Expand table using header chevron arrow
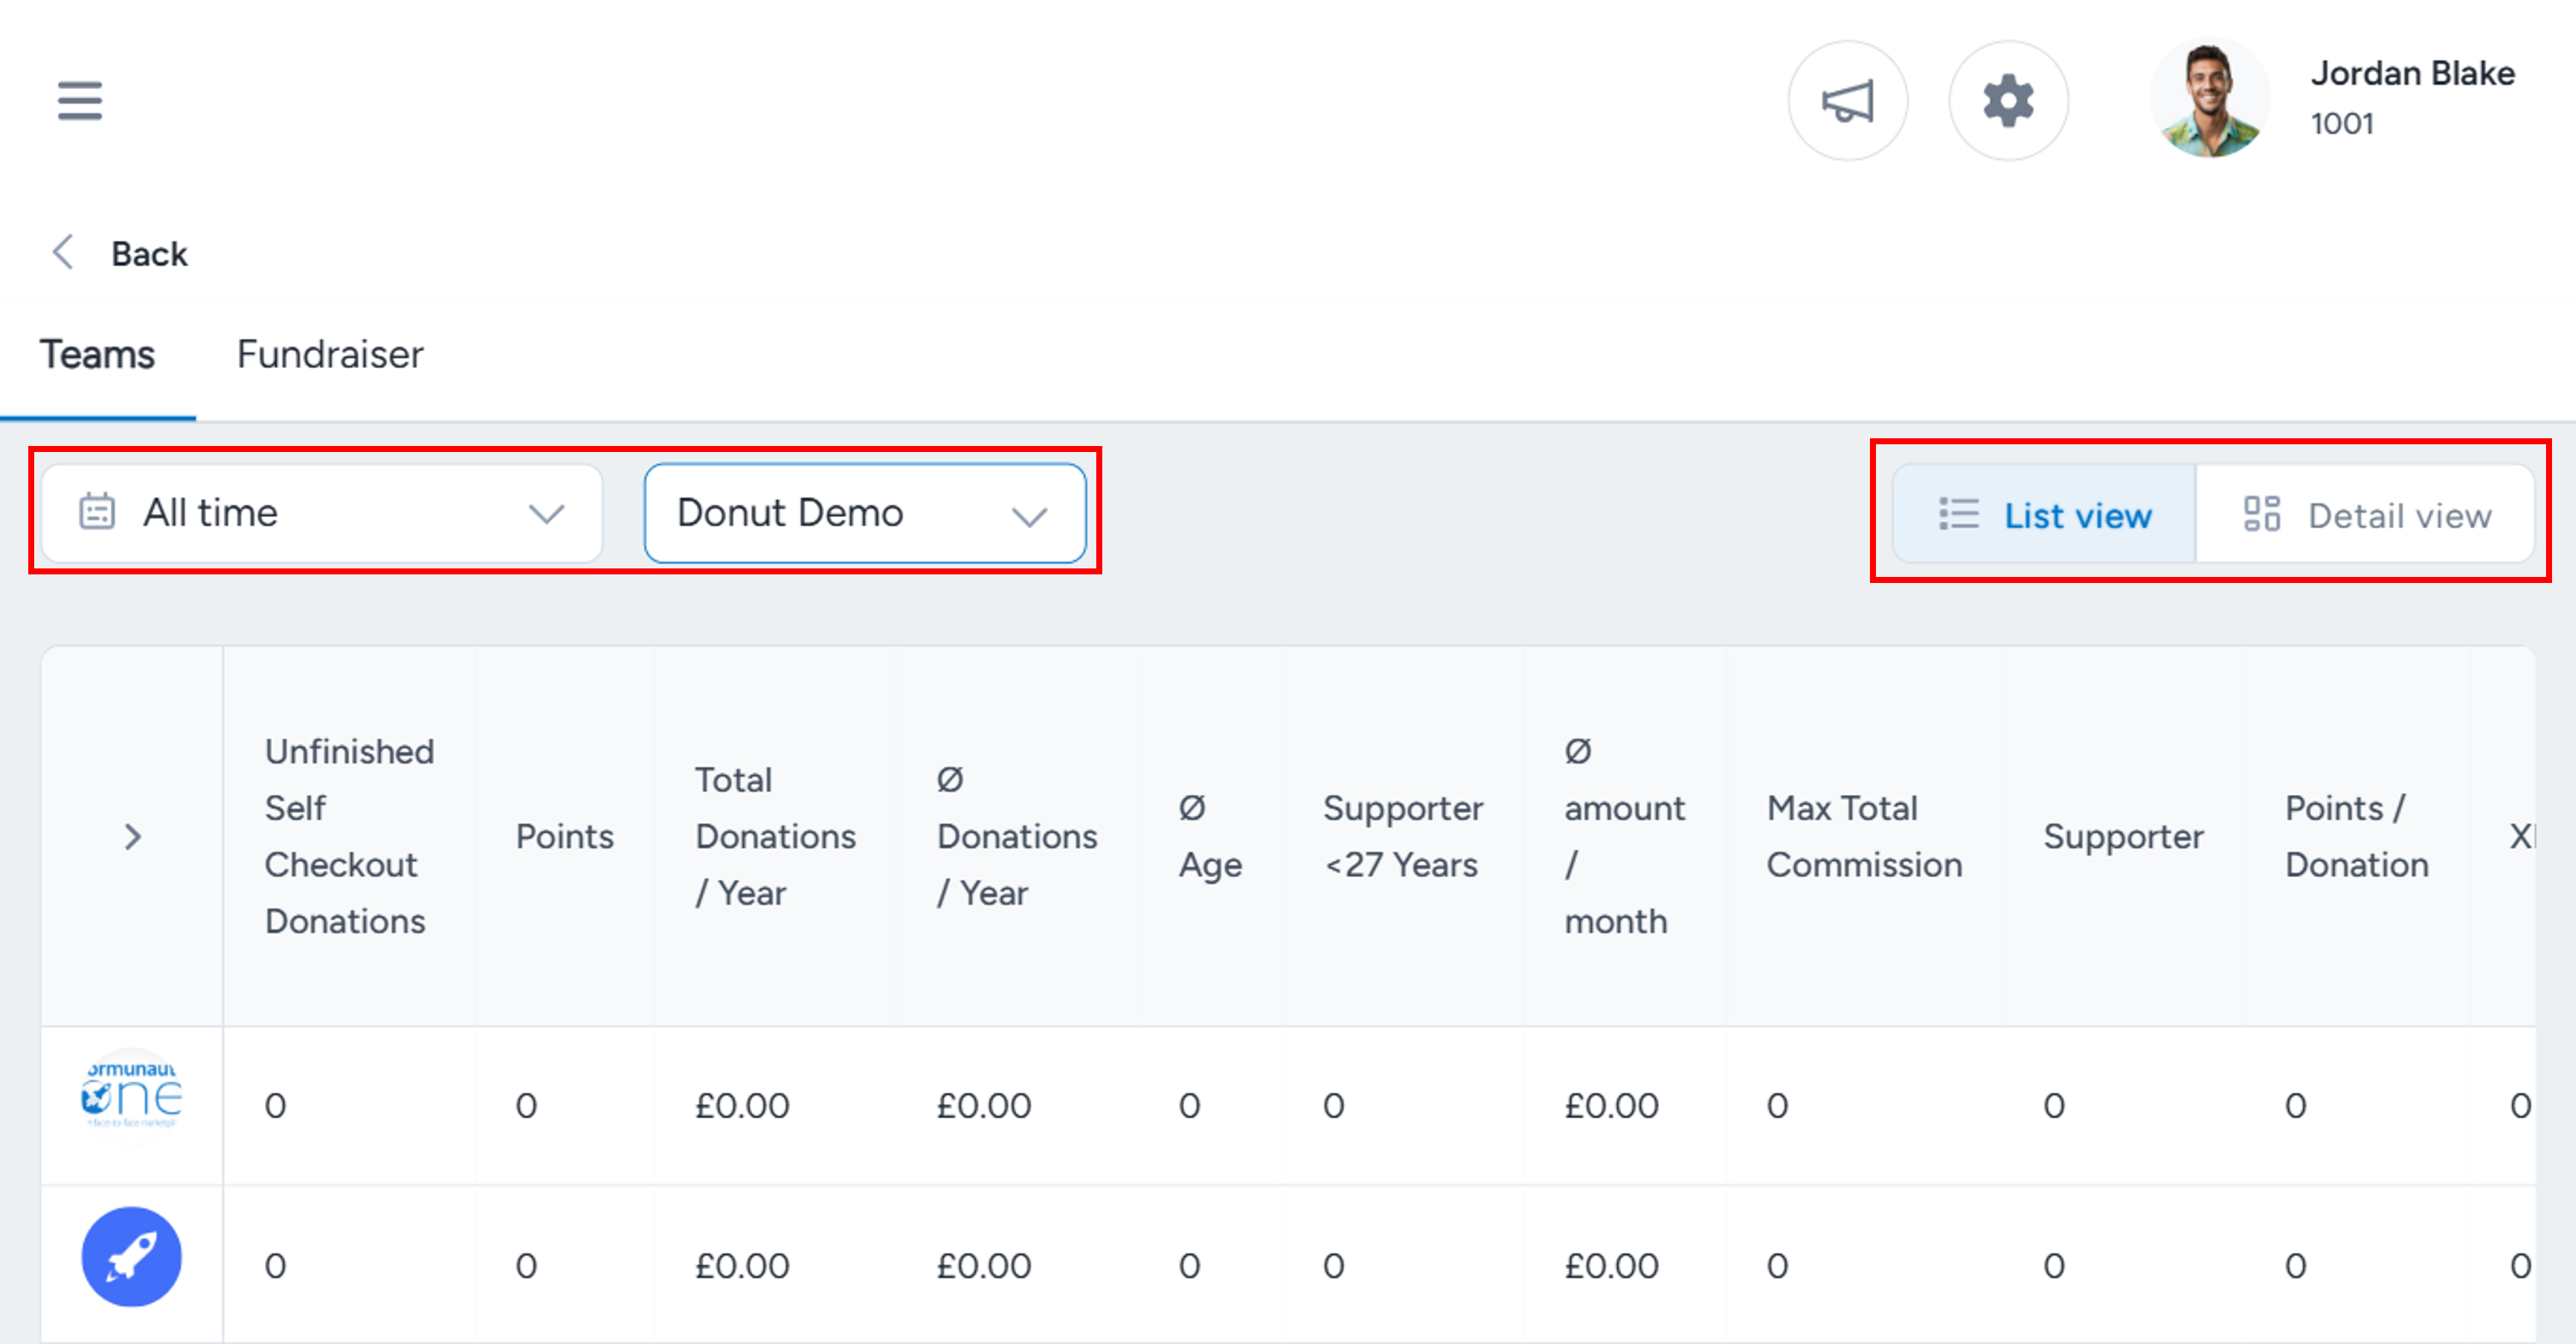Screen dimensions: 2576x1344 (x=132, y=836)
